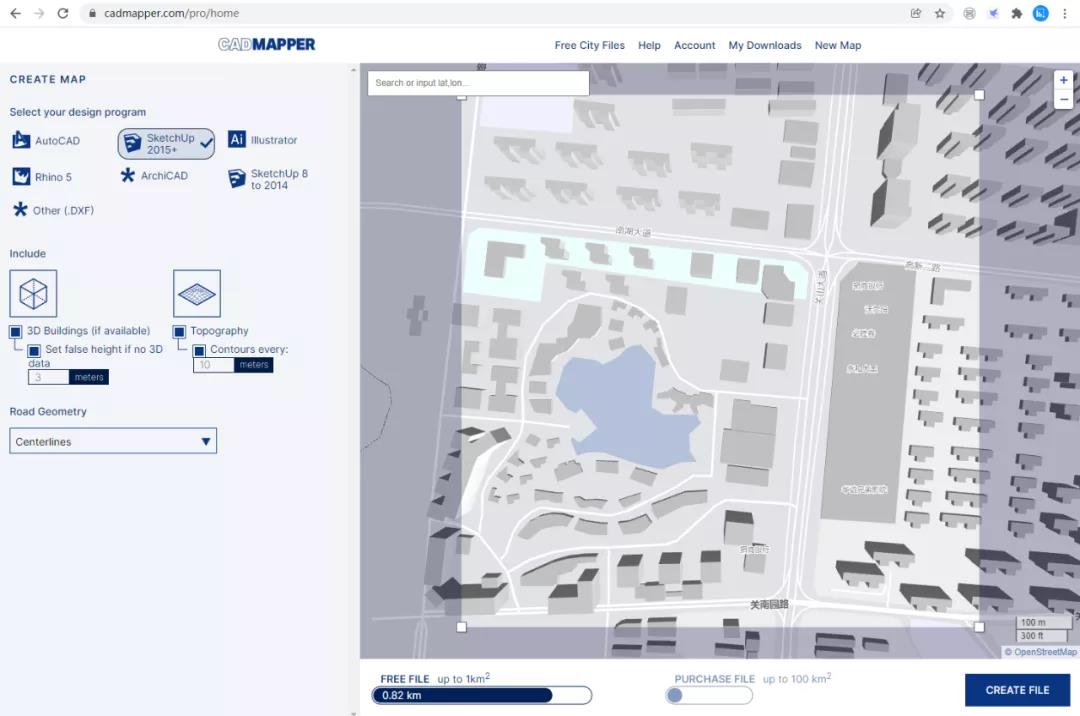Click the bottom-left selection corner handle

461,627
